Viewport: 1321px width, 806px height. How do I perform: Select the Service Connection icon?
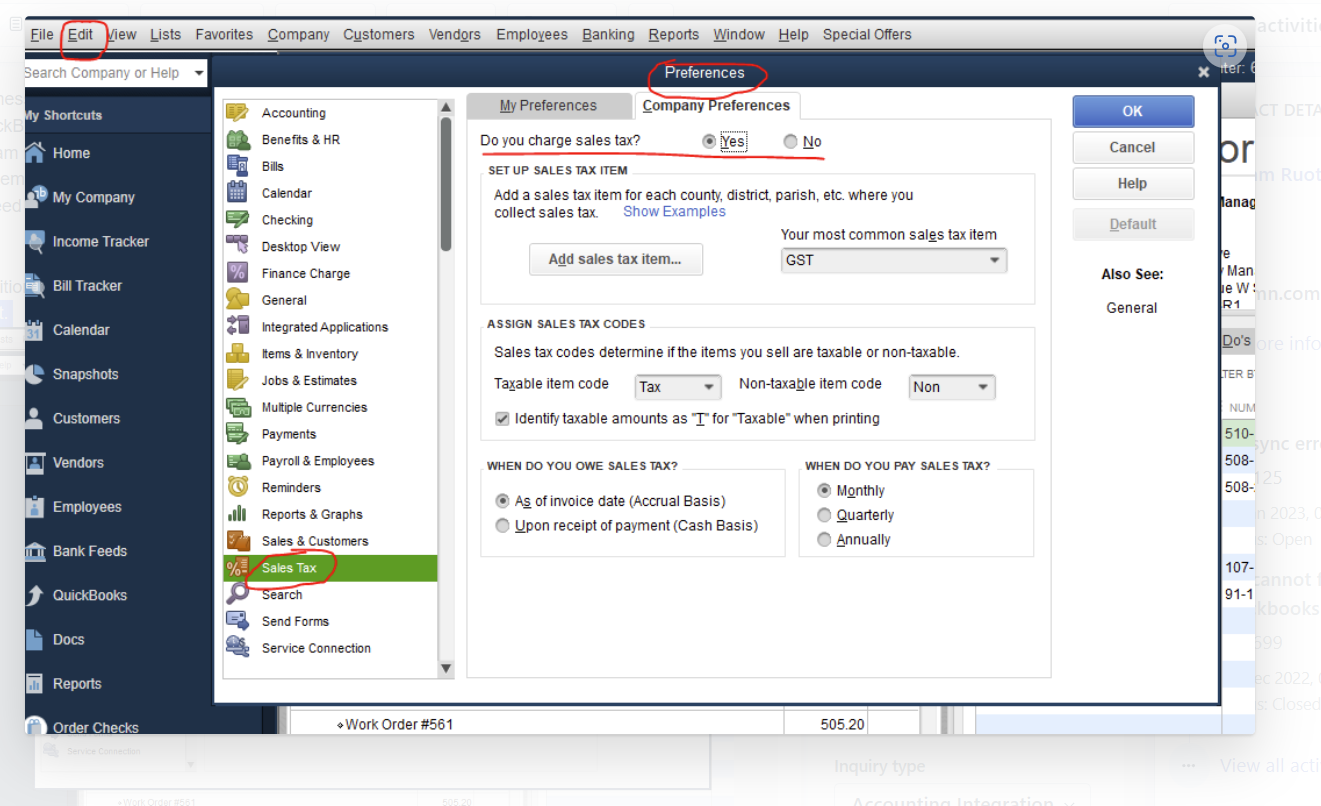(237, 648)
